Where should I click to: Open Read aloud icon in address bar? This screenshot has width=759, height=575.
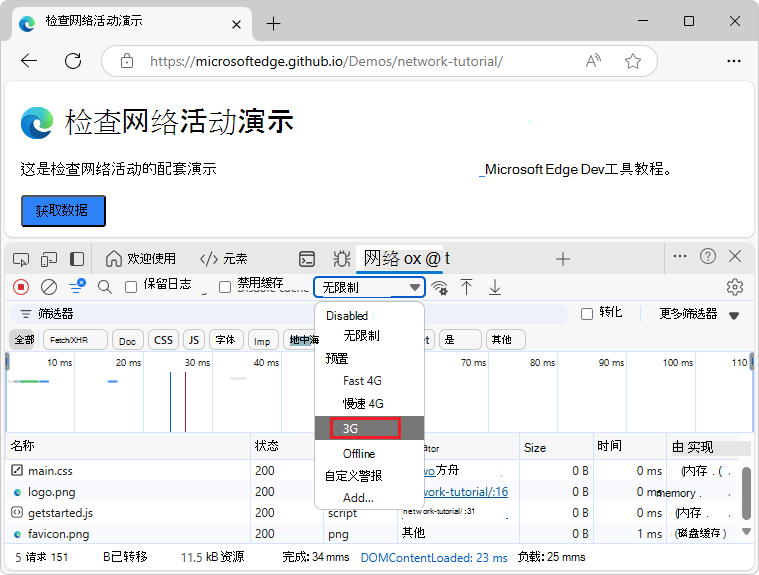pyautogui.click(x=593, y=61)
